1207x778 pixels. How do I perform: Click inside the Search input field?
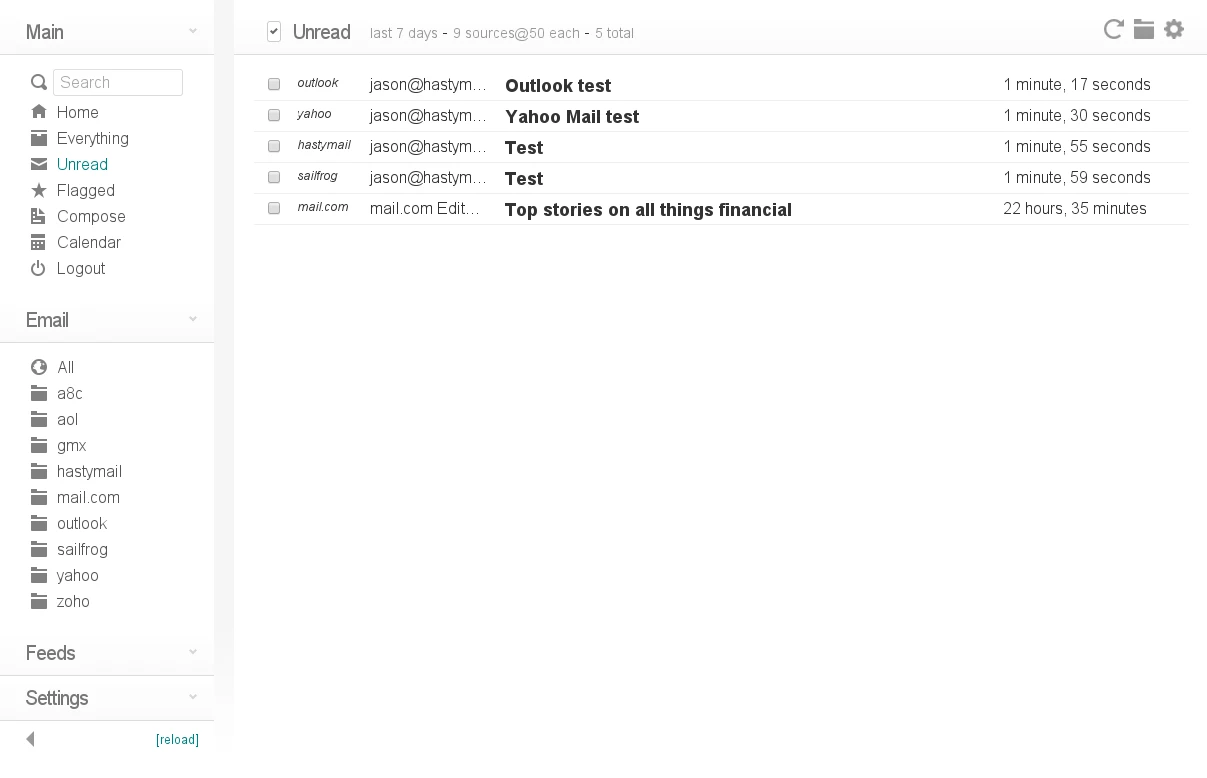click(x=118, y=82)
